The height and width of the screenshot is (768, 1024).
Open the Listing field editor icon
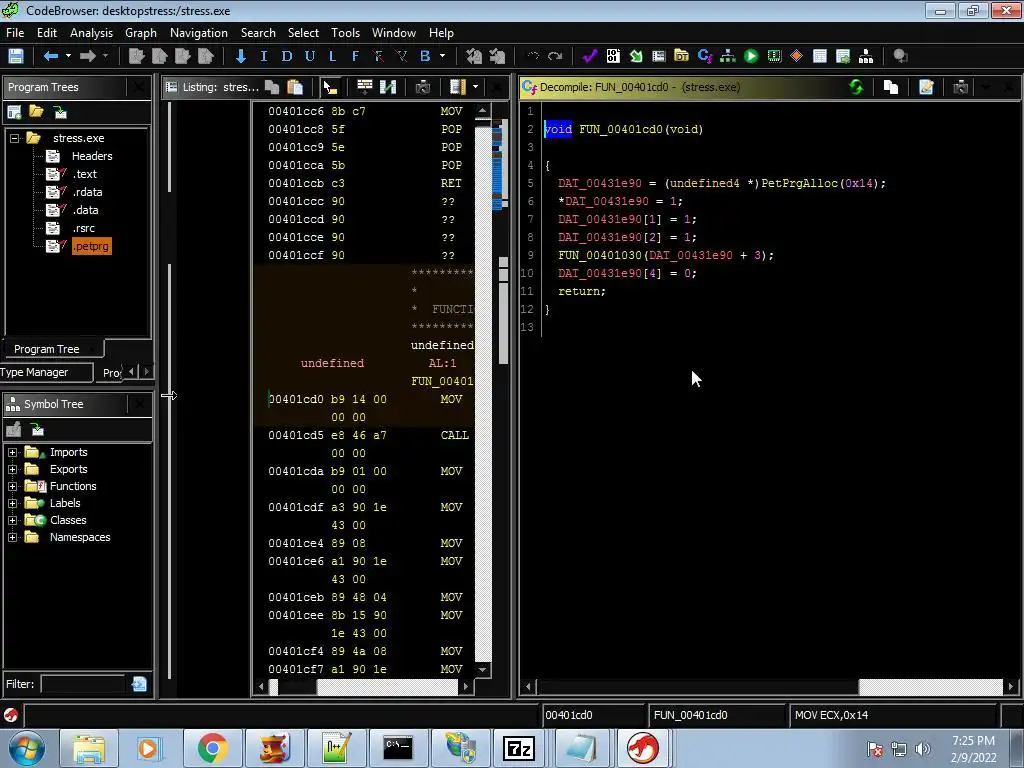coord(365,87)
